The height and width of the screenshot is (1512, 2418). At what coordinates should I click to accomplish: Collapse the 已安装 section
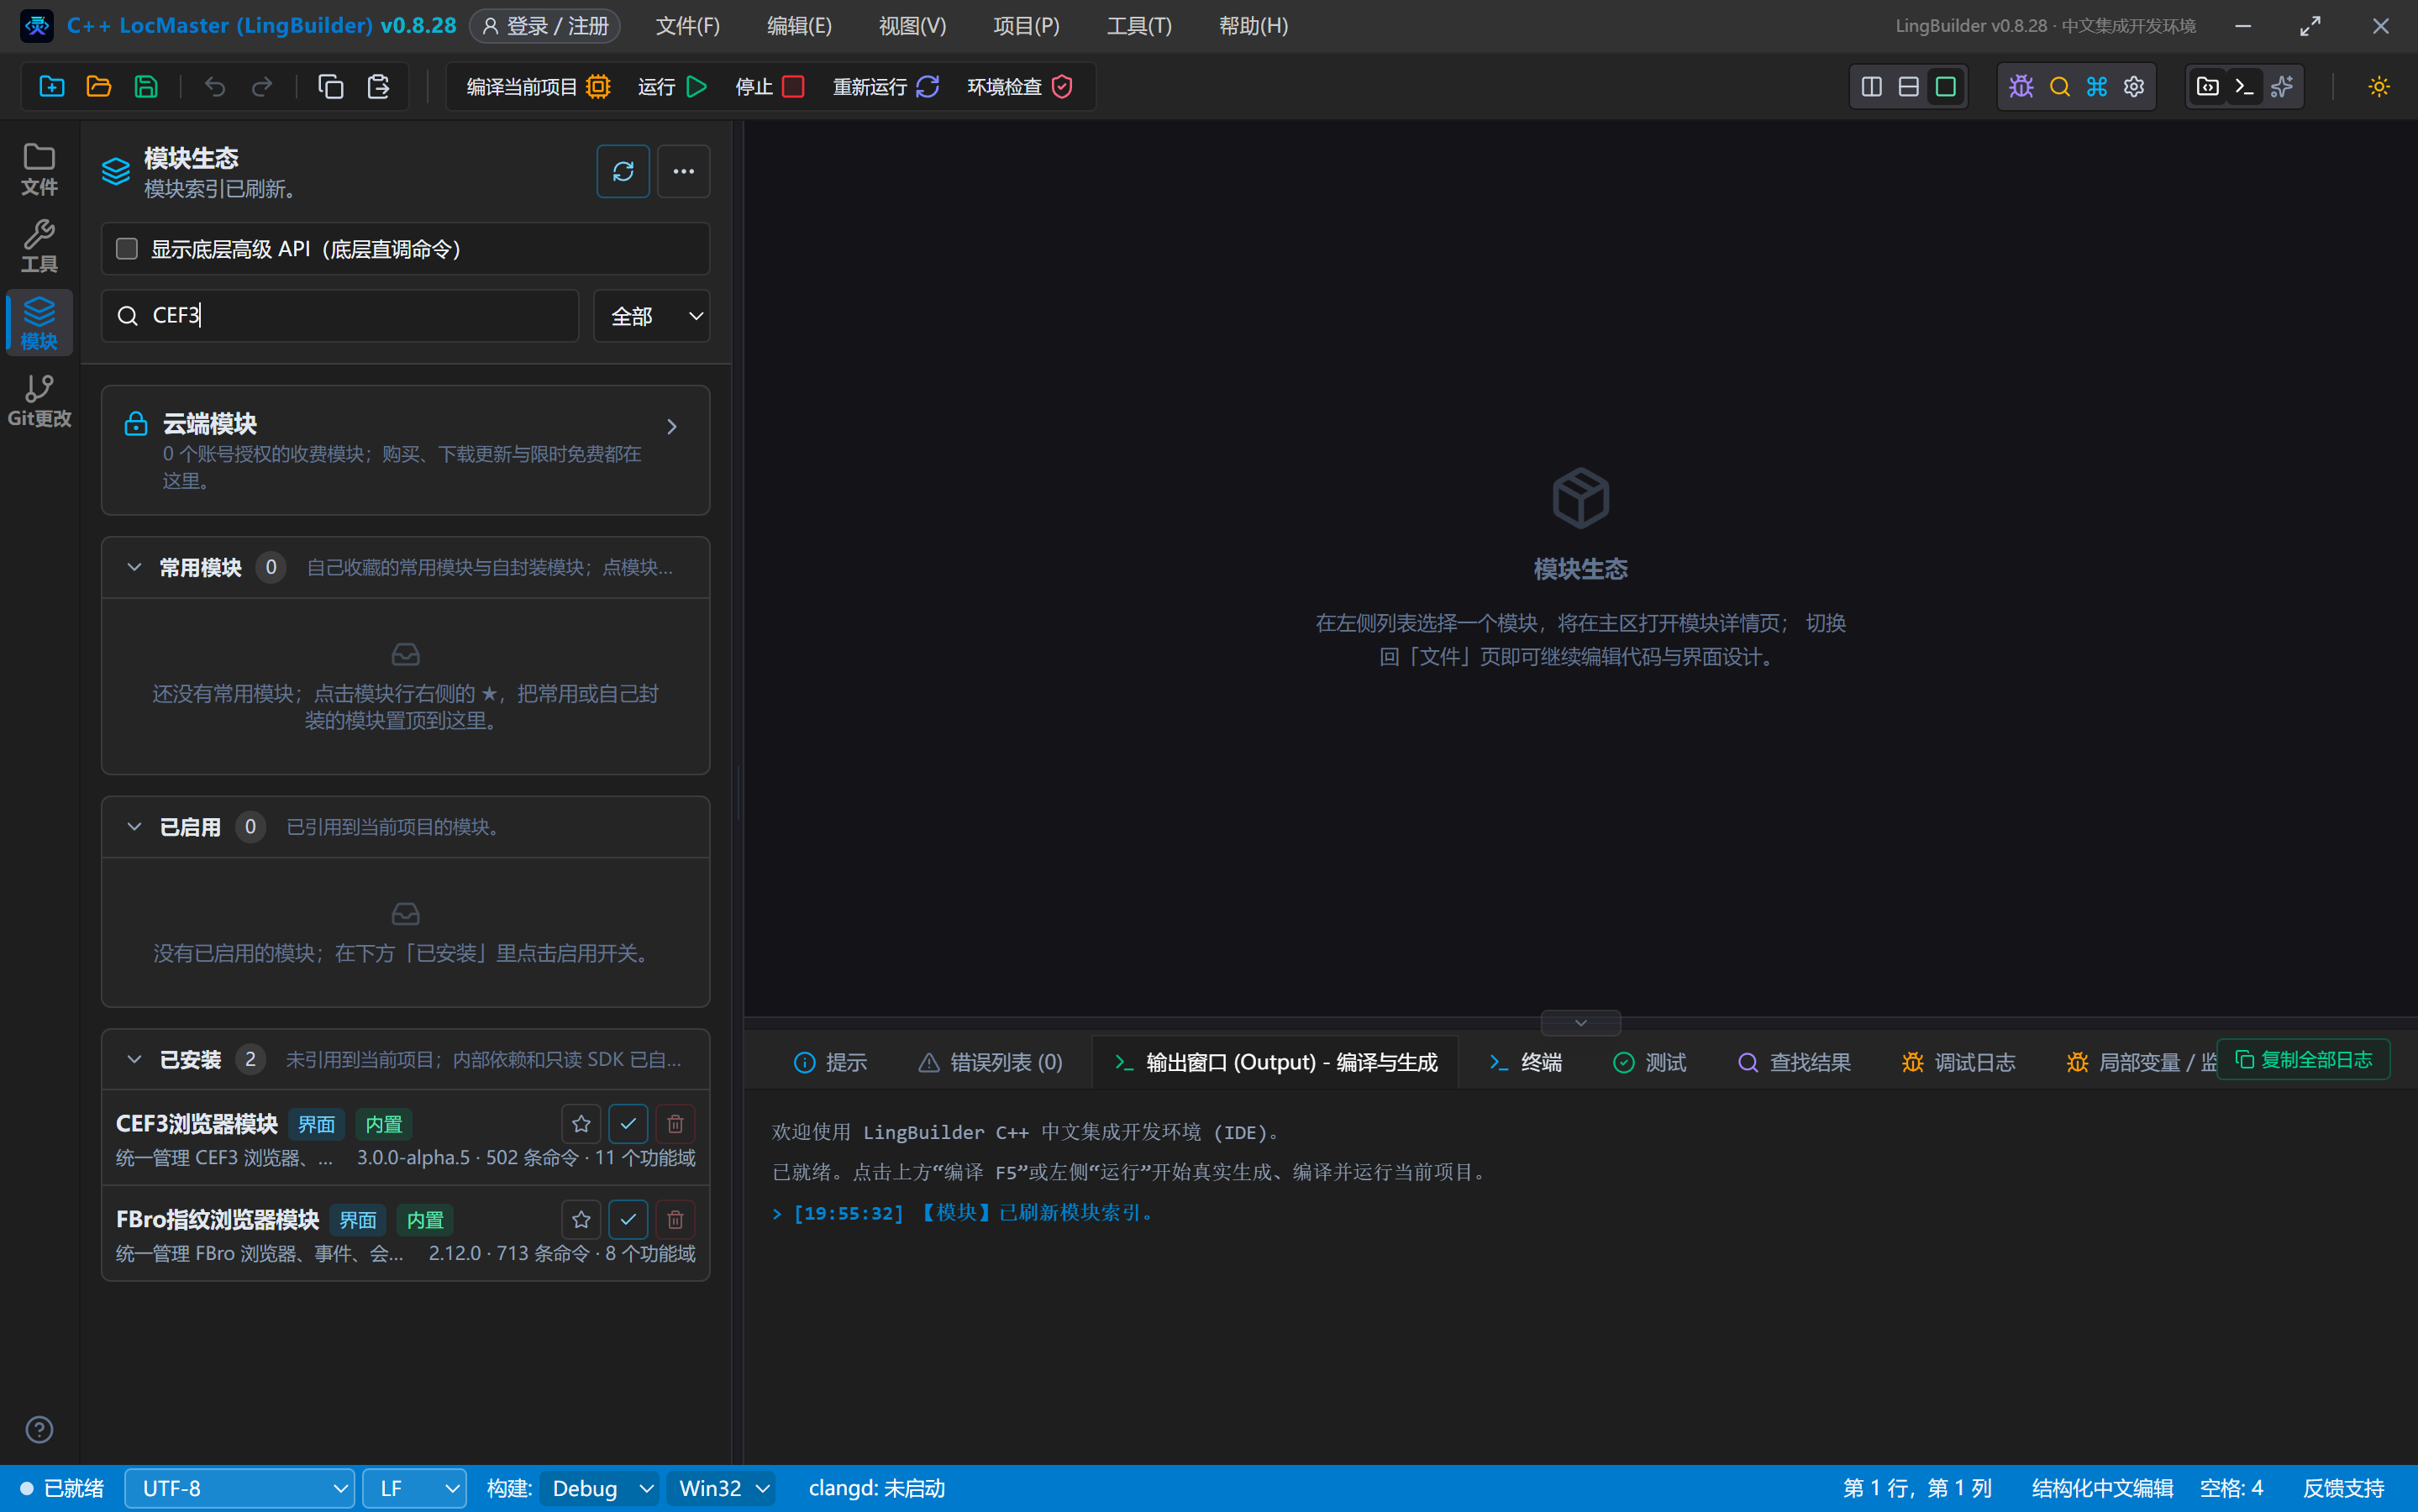[134, 1059]
